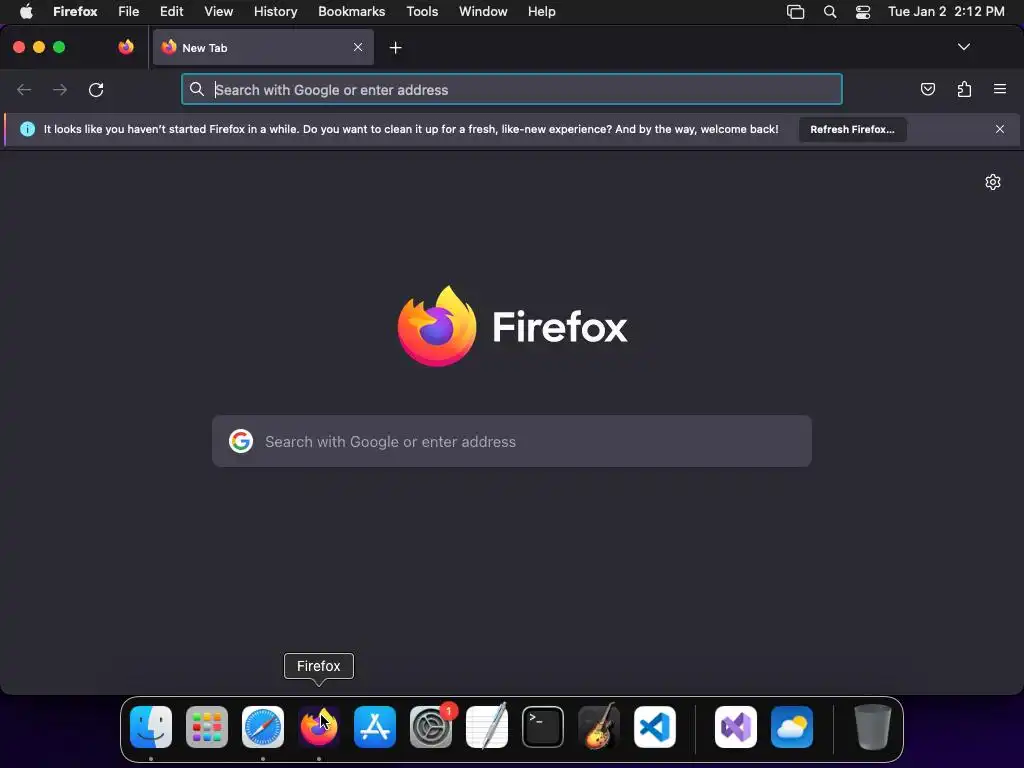Open System Settings from the Dock
This screenshot has width=1024, height=768.
[x=431, y=727]
